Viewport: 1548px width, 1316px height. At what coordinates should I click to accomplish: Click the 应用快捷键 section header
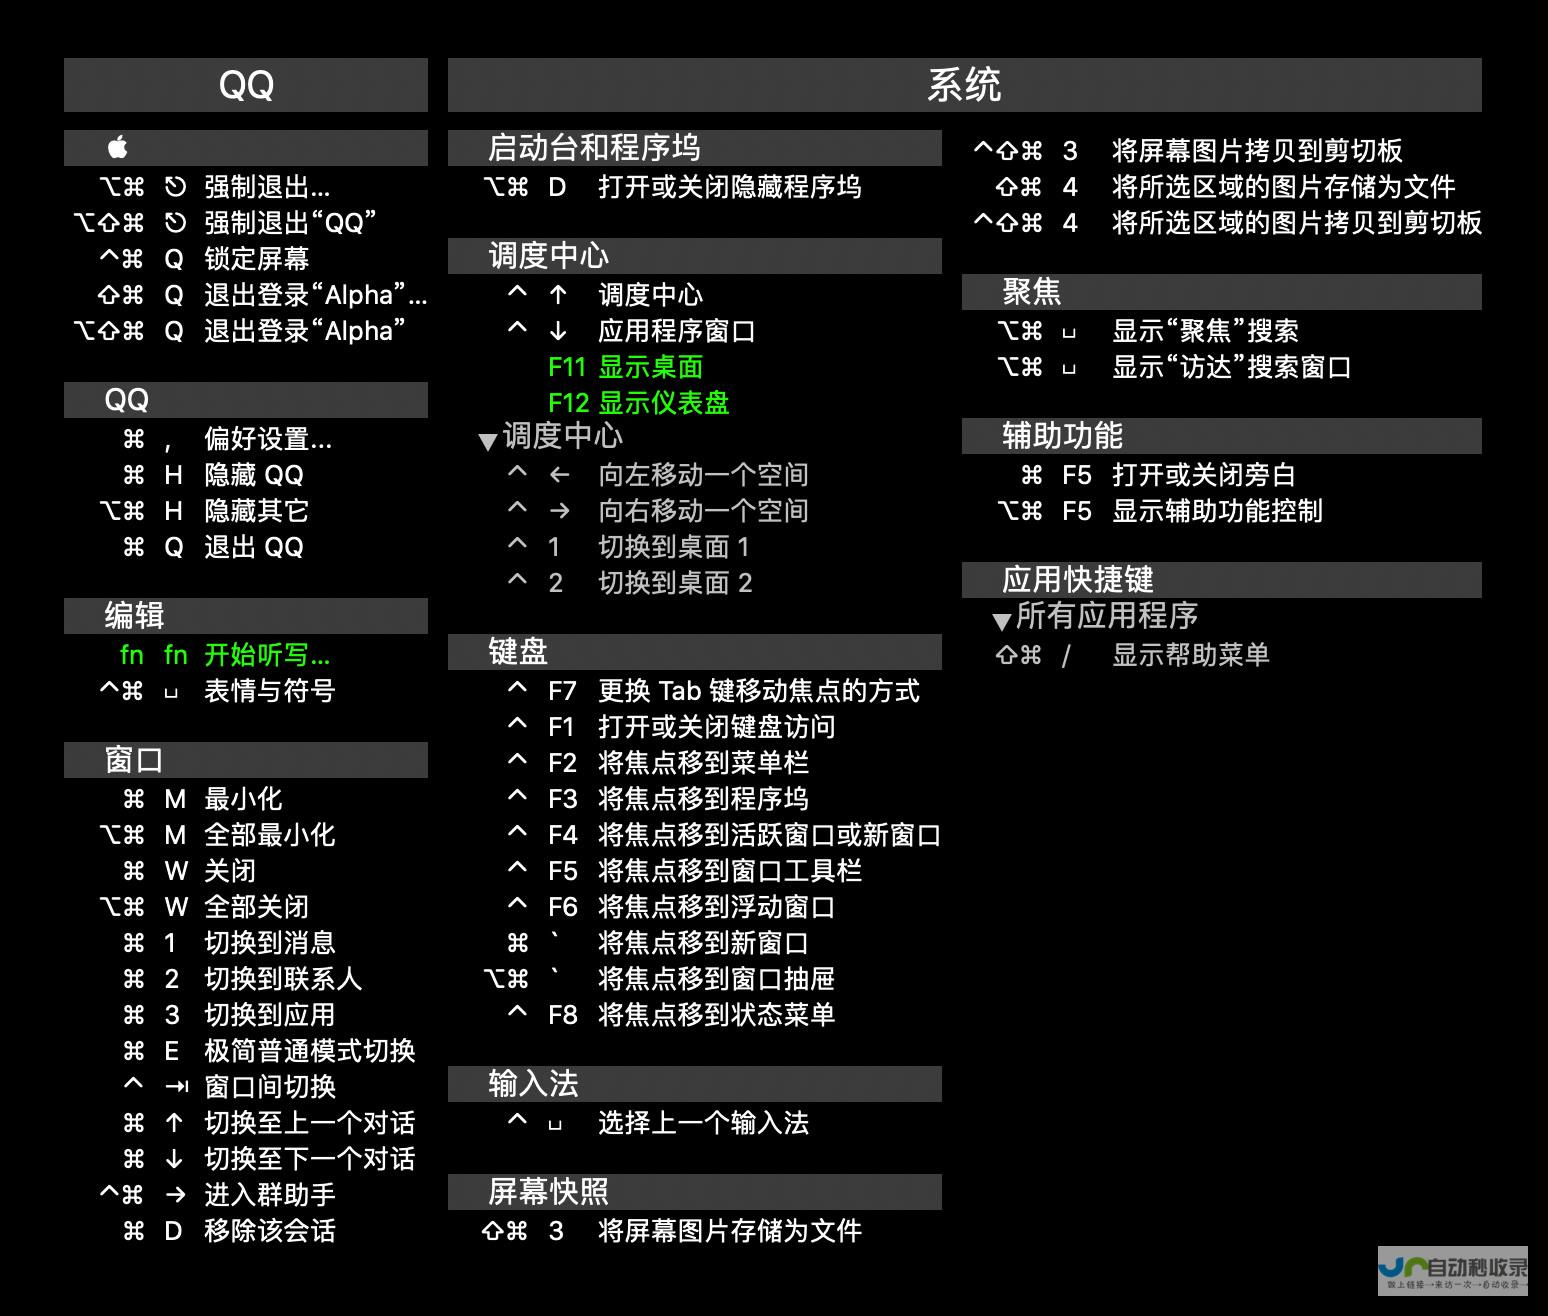[x=1222, y=580]
